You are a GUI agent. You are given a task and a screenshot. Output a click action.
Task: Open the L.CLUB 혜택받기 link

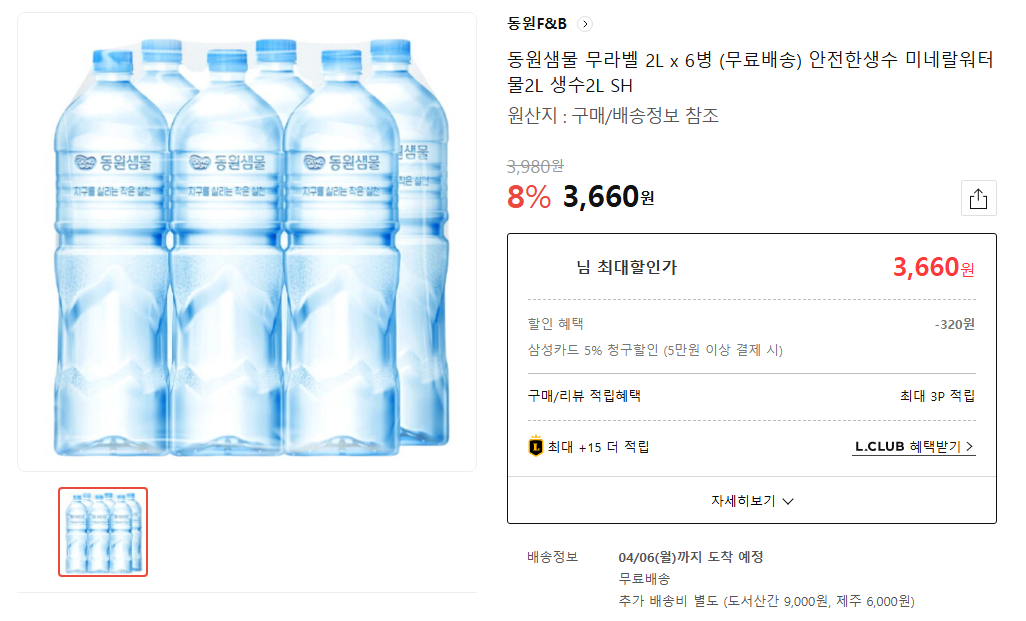[x=913, y=447]
